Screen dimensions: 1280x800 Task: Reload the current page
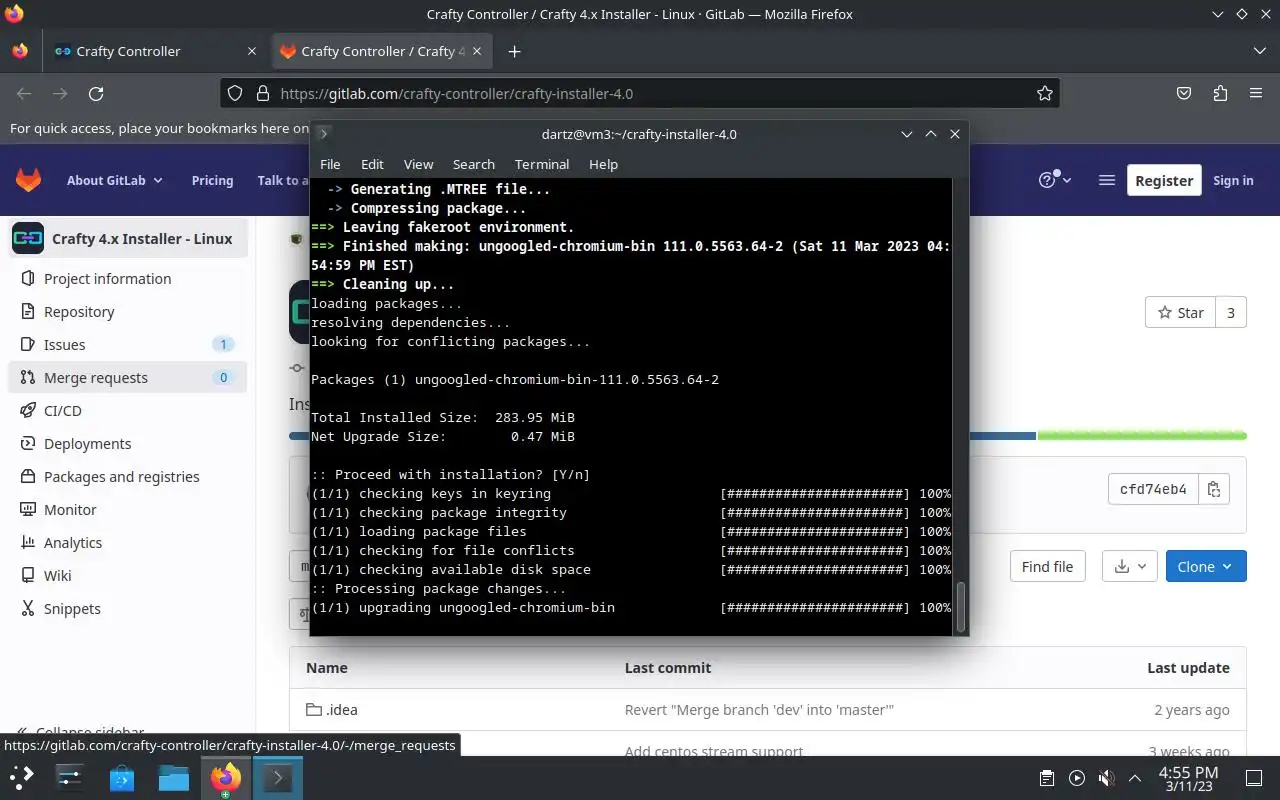pyautogui.click(x=96, y=93)
